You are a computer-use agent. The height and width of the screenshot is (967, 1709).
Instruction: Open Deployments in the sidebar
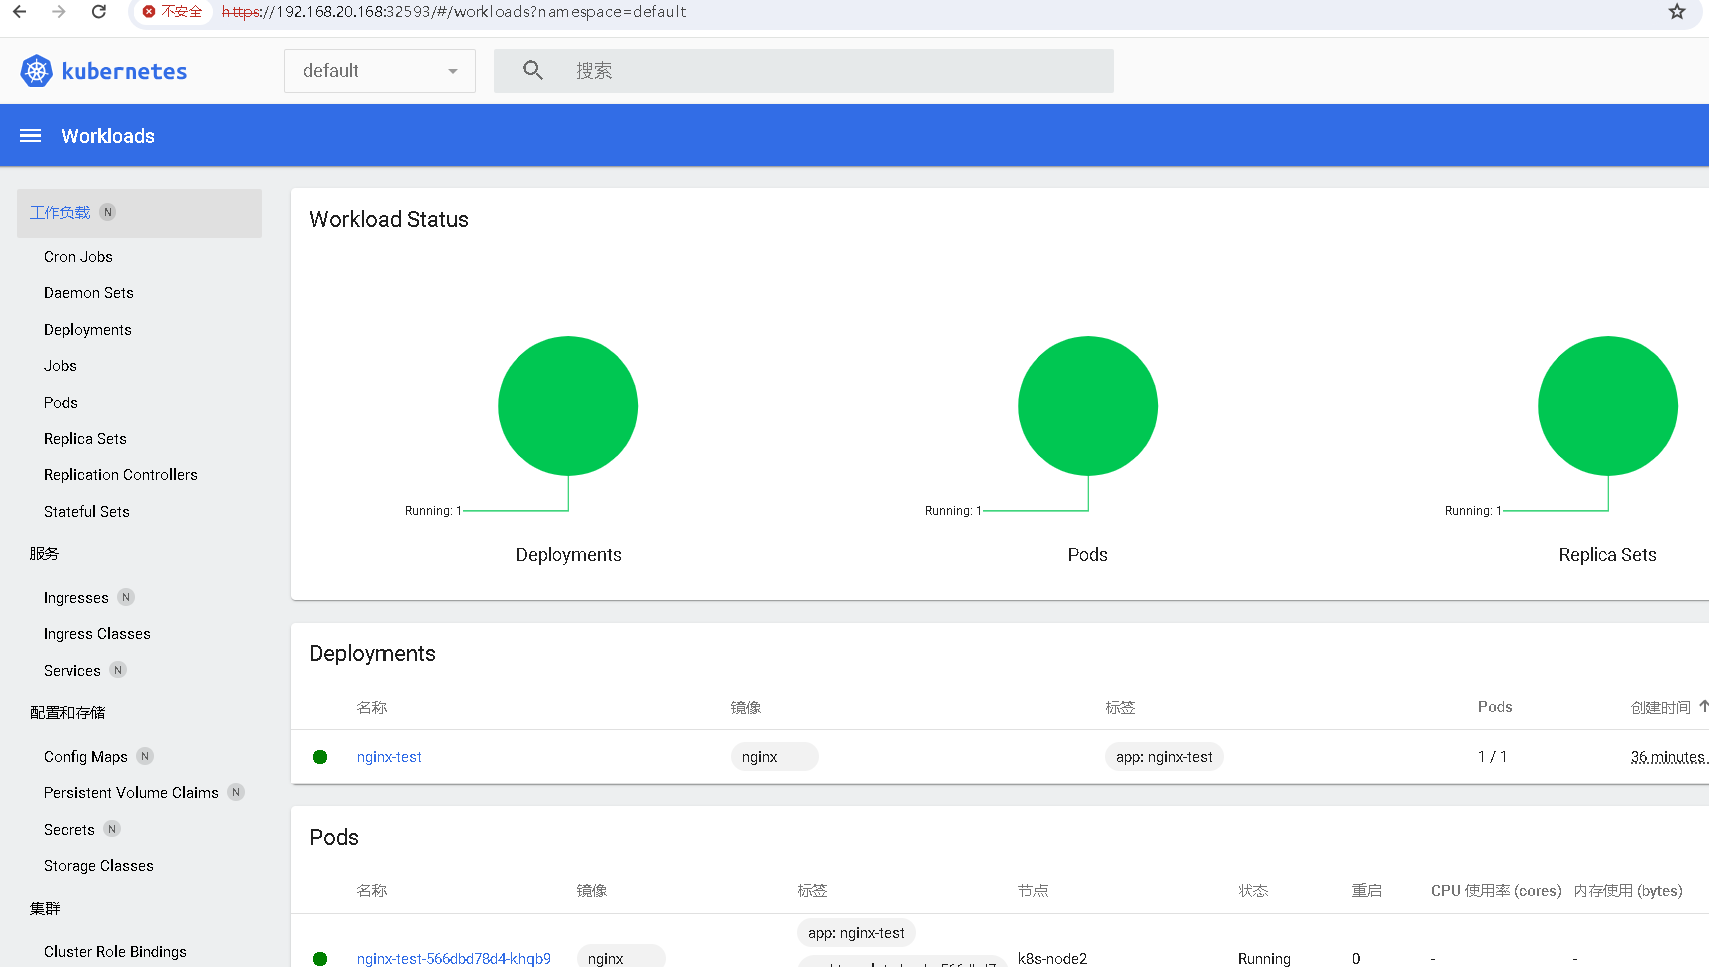coord(88,330)
